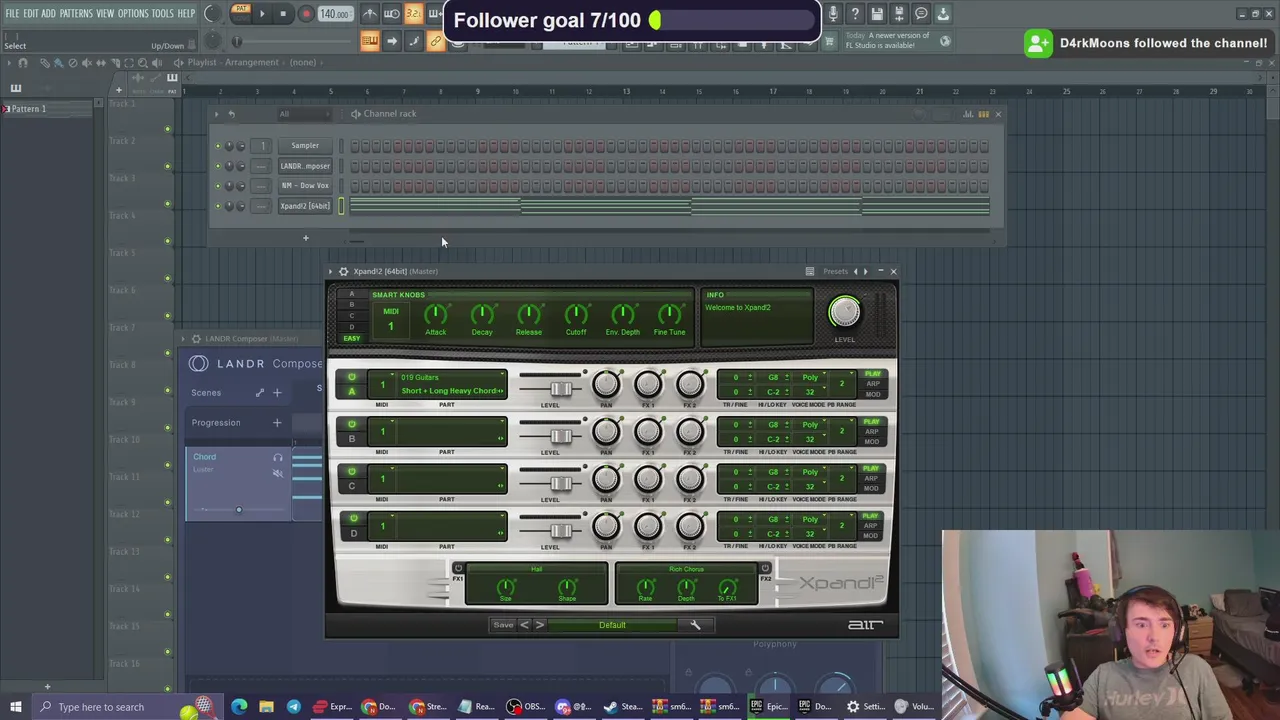Open the FILE menu
This screenshot has height=720, width=1280.
click(12, 13)
